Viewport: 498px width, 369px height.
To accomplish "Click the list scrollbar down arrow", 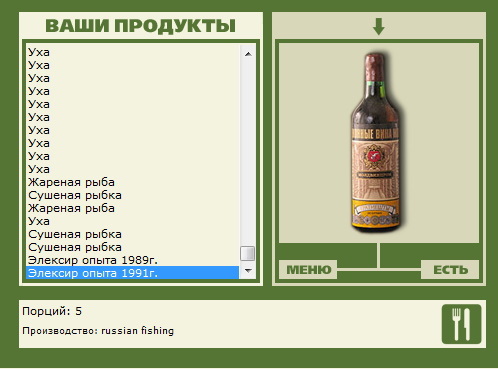I will pos(248,271).
